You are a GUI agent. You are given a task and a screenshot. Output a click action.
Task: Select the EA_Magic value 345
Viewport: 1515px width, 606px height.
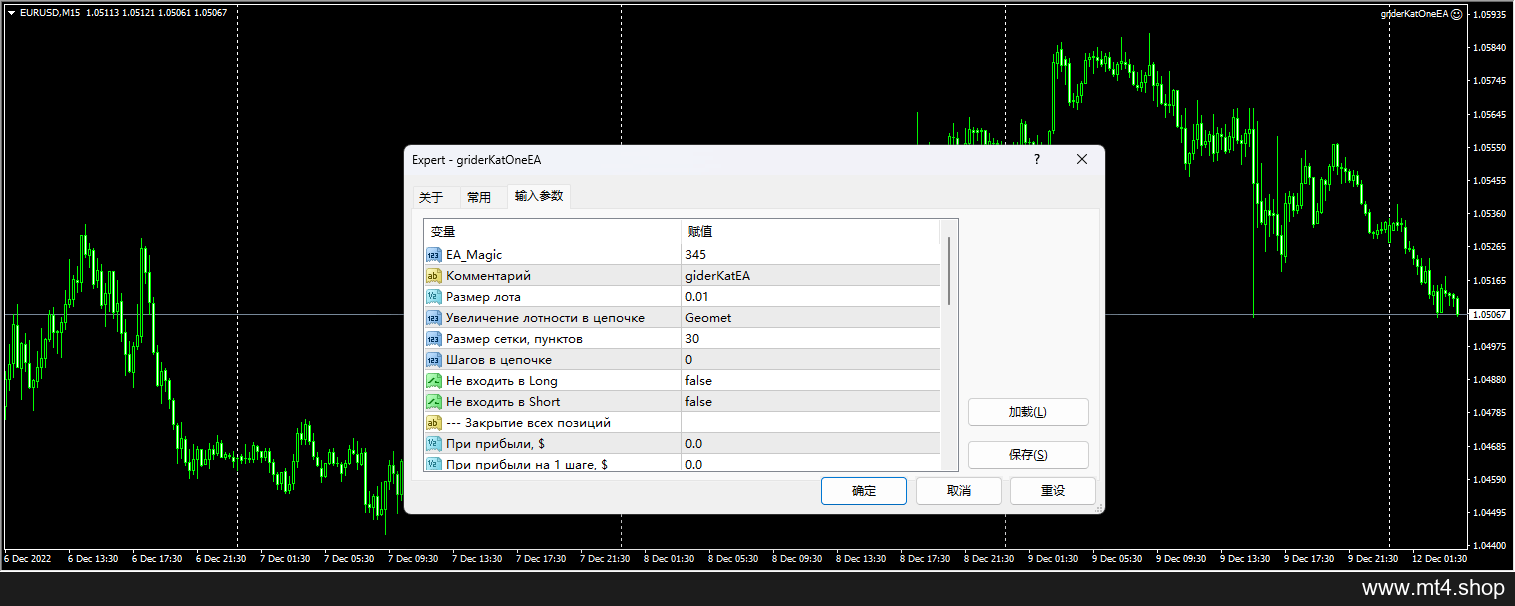click(x=695, y=255)
